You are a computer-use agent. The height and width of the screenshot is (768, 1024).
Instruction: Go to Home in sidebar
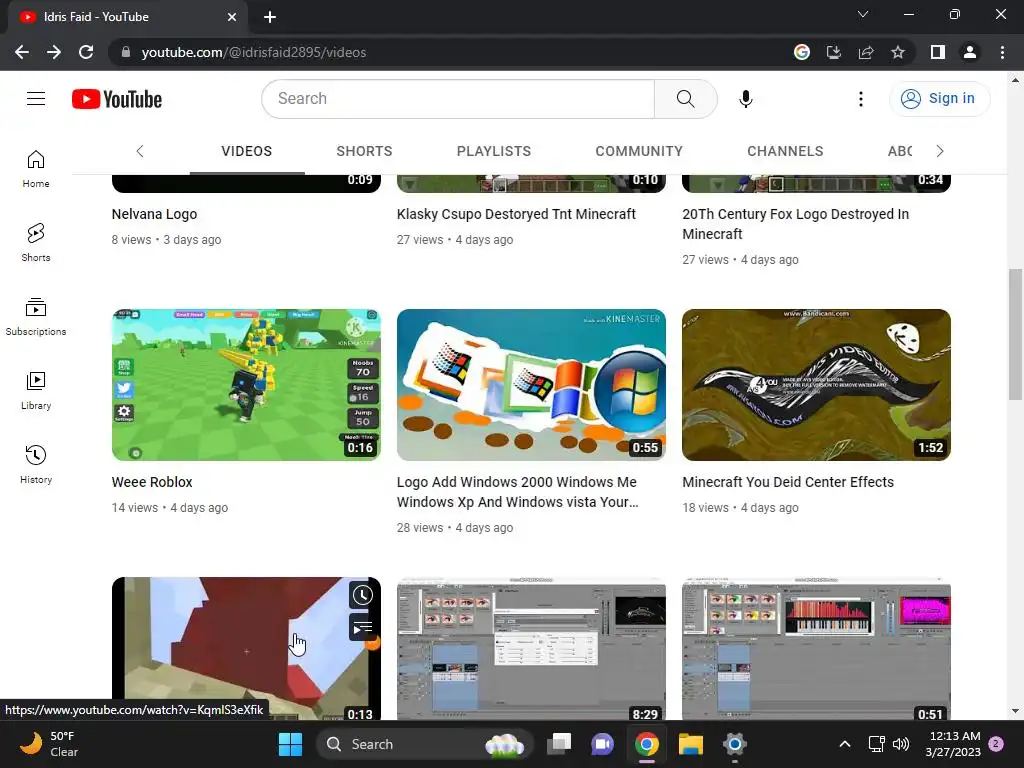pos(36,168)
